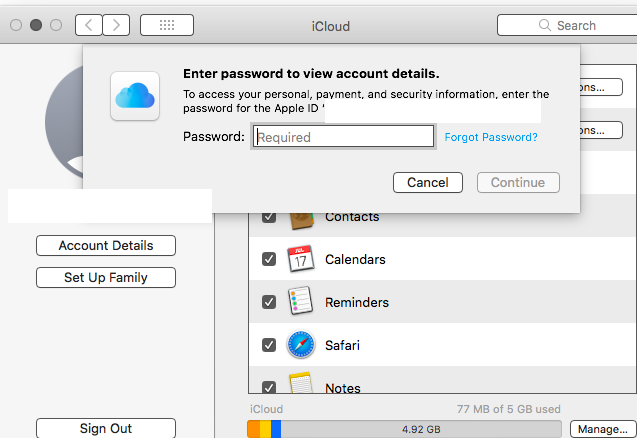The width and height of the screenshot is (637, 438).
Task: Click Manage... storage button
Action: pos(603,429)
